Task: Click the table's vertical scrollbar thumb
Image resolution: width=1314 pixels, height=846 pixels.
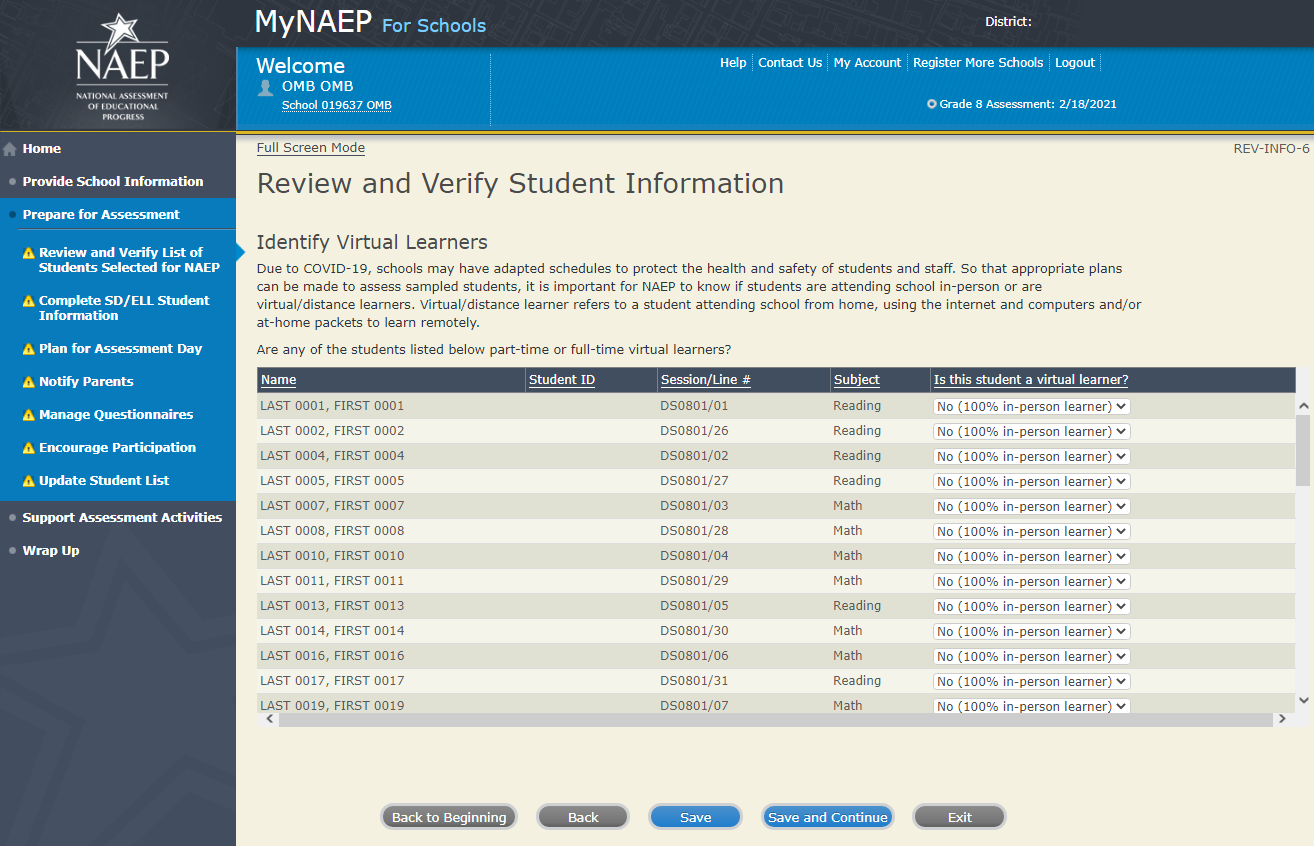Action: point(1302,450)
